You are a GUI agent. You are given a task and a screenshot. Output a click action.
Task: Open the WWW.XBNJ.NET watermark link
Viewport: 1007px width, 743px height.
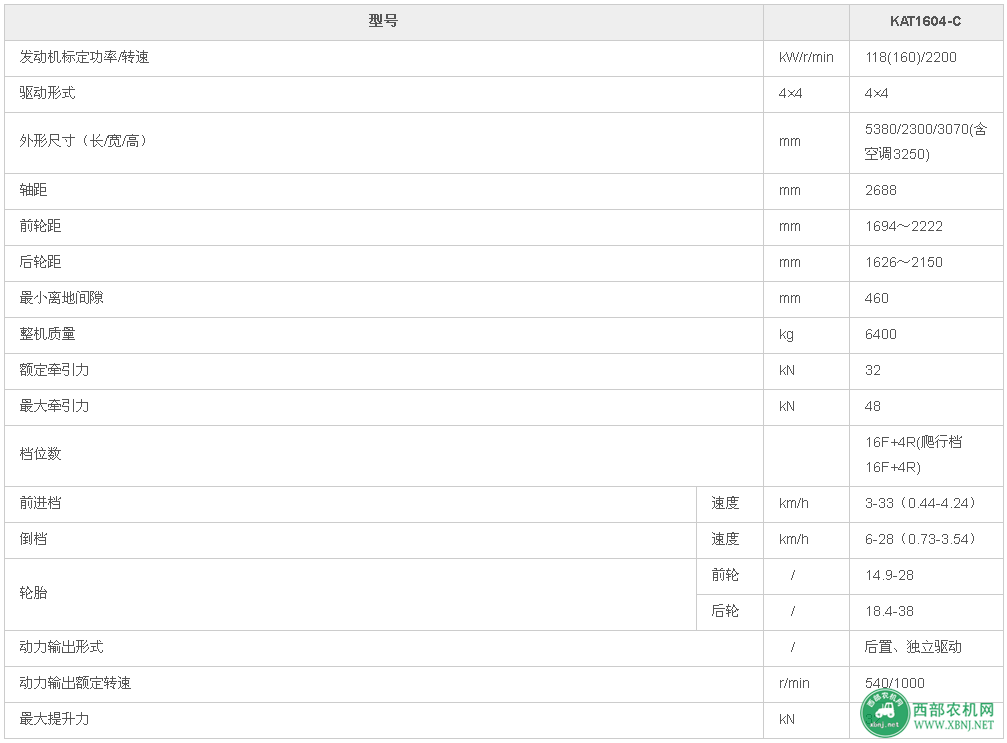[x=954, y=725]
